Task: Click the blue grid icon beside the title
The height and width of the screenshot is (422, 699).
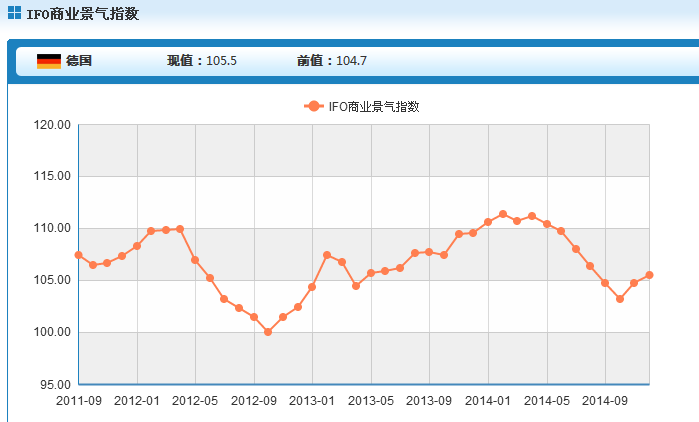Action: (x=13, y=13)
